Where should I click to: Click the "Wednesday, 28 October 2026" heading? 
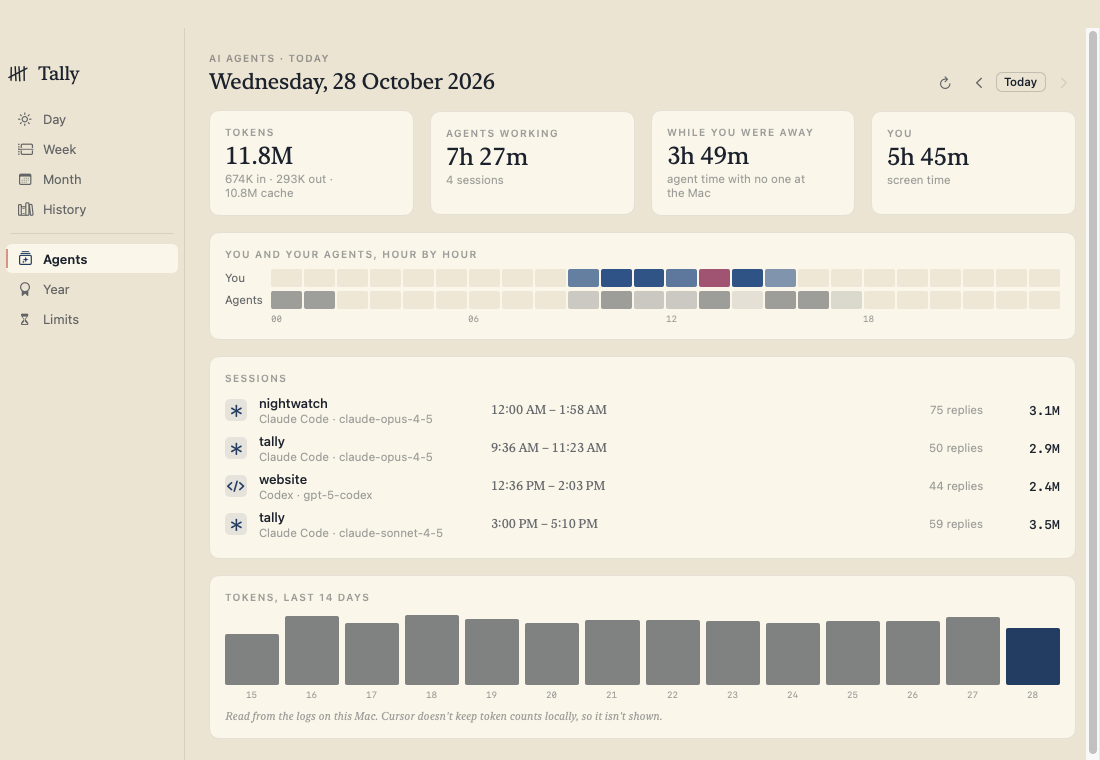pos(351,81)
